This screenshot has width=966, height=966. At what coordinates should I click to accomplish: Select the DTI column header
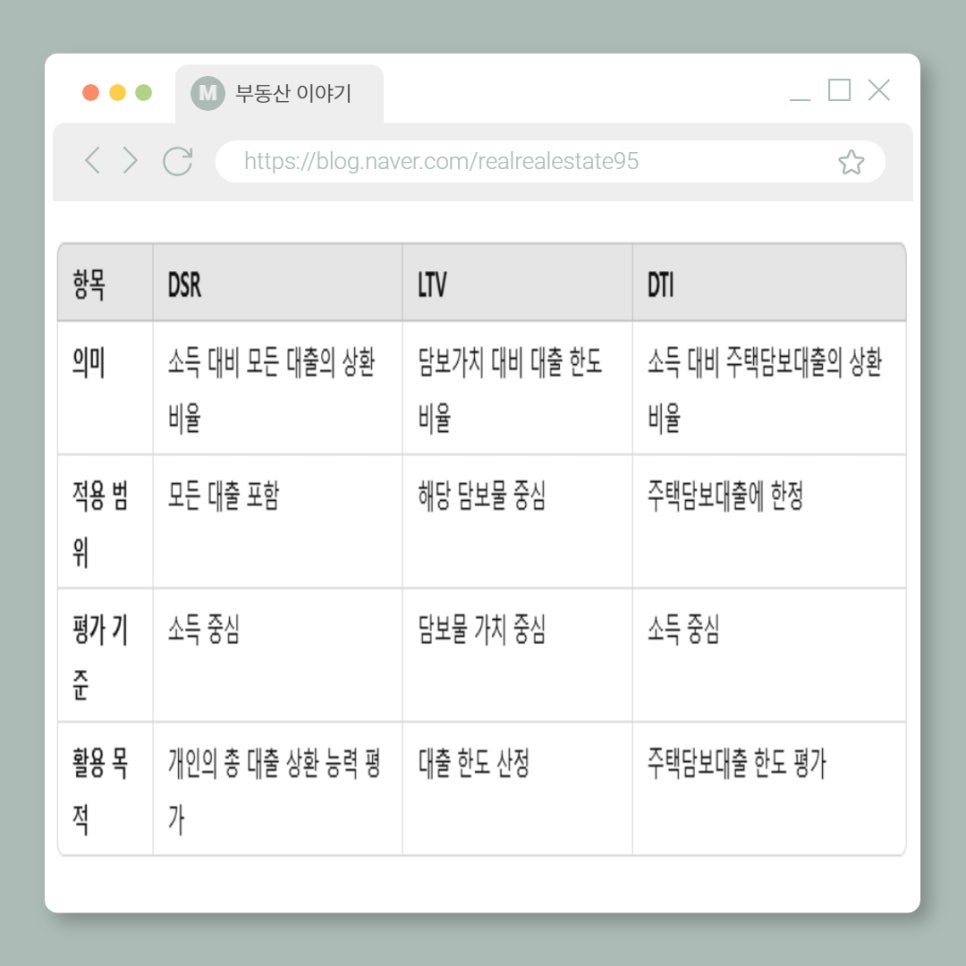[769, 283]
